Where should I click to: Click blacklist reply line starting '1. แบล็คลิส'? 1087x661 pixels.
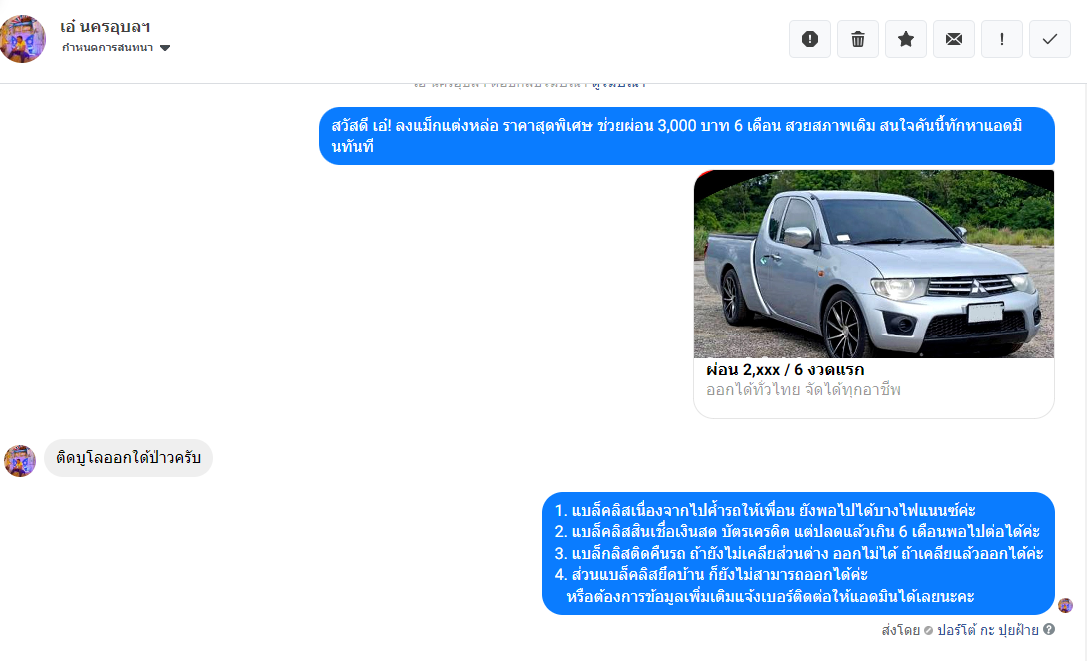tap(765, 510)
